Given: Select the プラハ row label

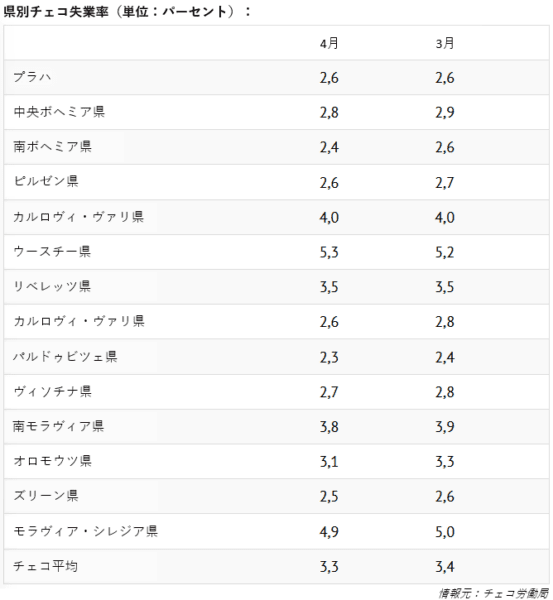Looking at the screenshot, I should [x=32, y=77].
